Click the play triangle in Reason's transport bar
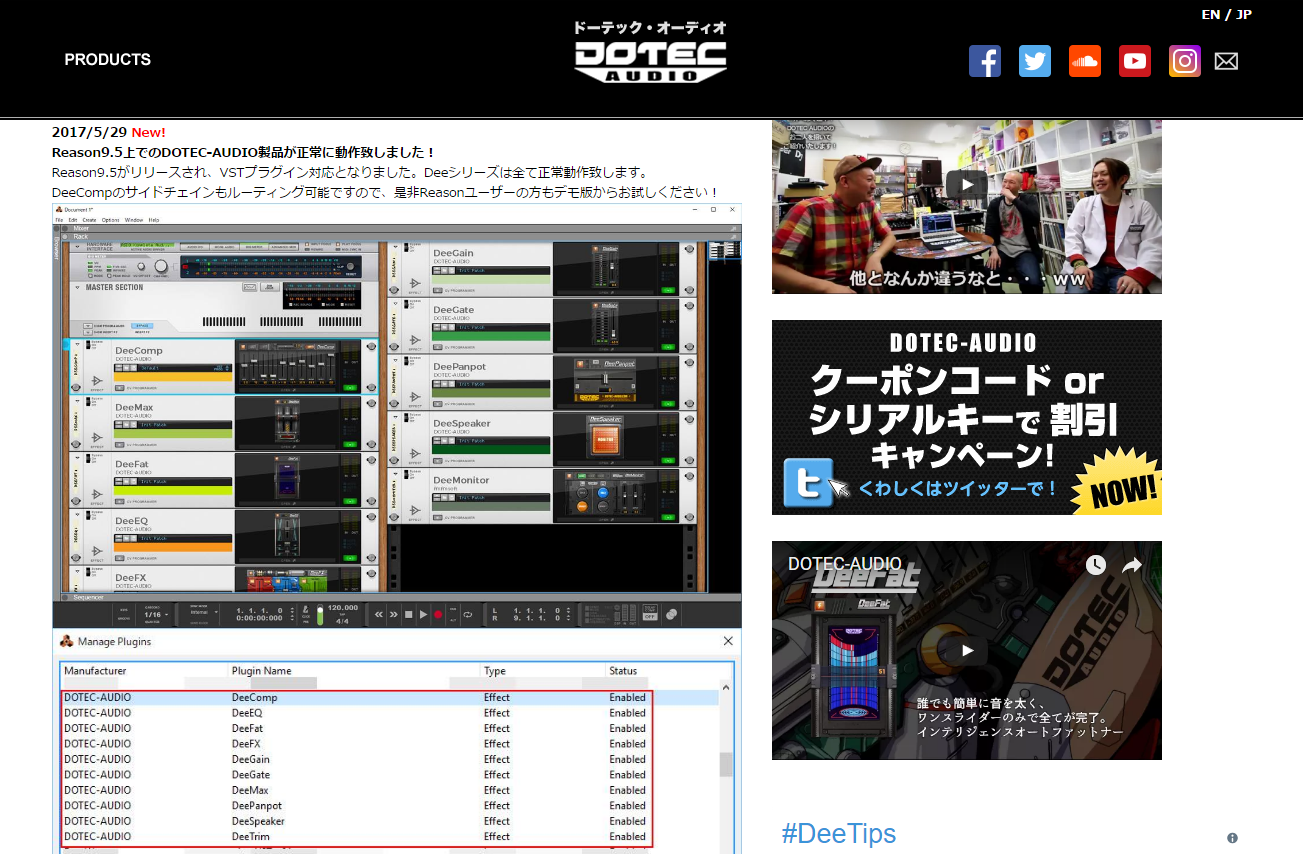The height and width of the screenshot is (854, 1303). click(423, 614)
